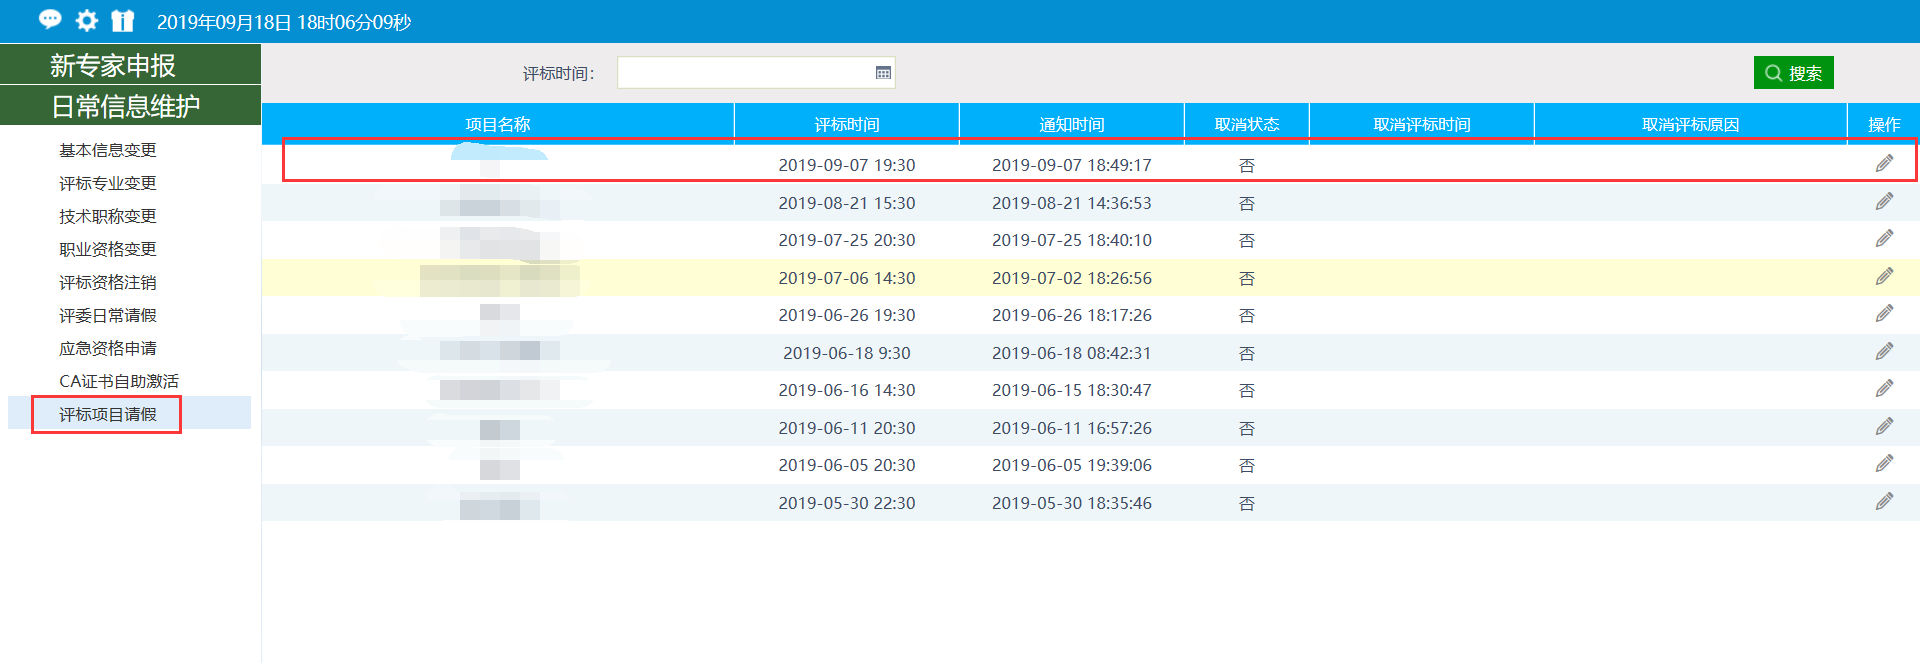
Task: Go to 评委日常请假 menu item
Action: (108, 315)
